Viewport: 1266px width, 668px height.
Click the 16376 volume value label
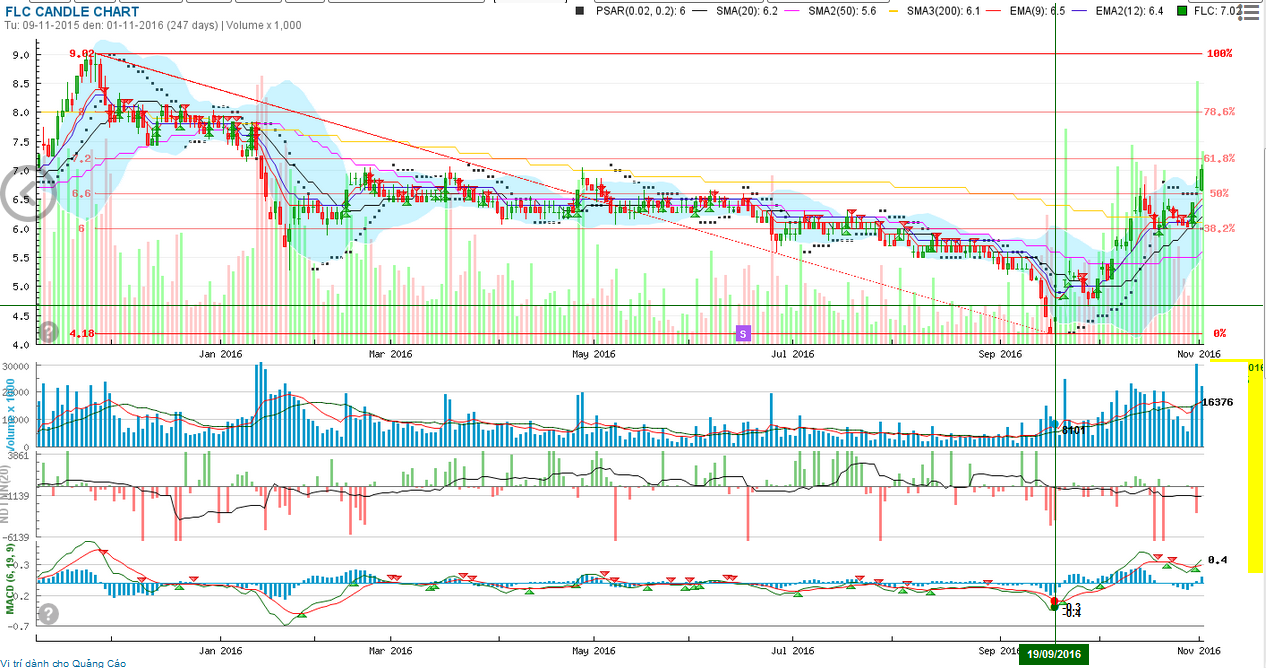[x=1217, y=402]
